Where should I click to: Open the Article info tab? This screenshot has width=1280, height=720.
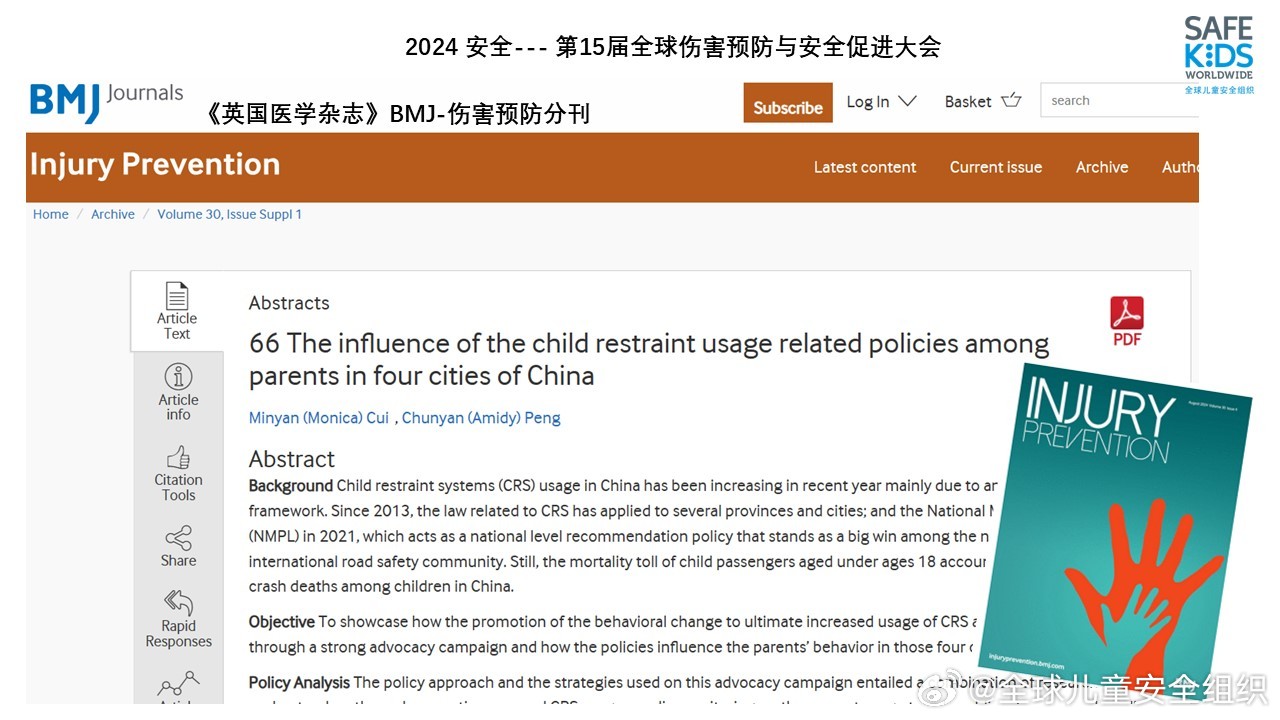(x=178, y=391)
